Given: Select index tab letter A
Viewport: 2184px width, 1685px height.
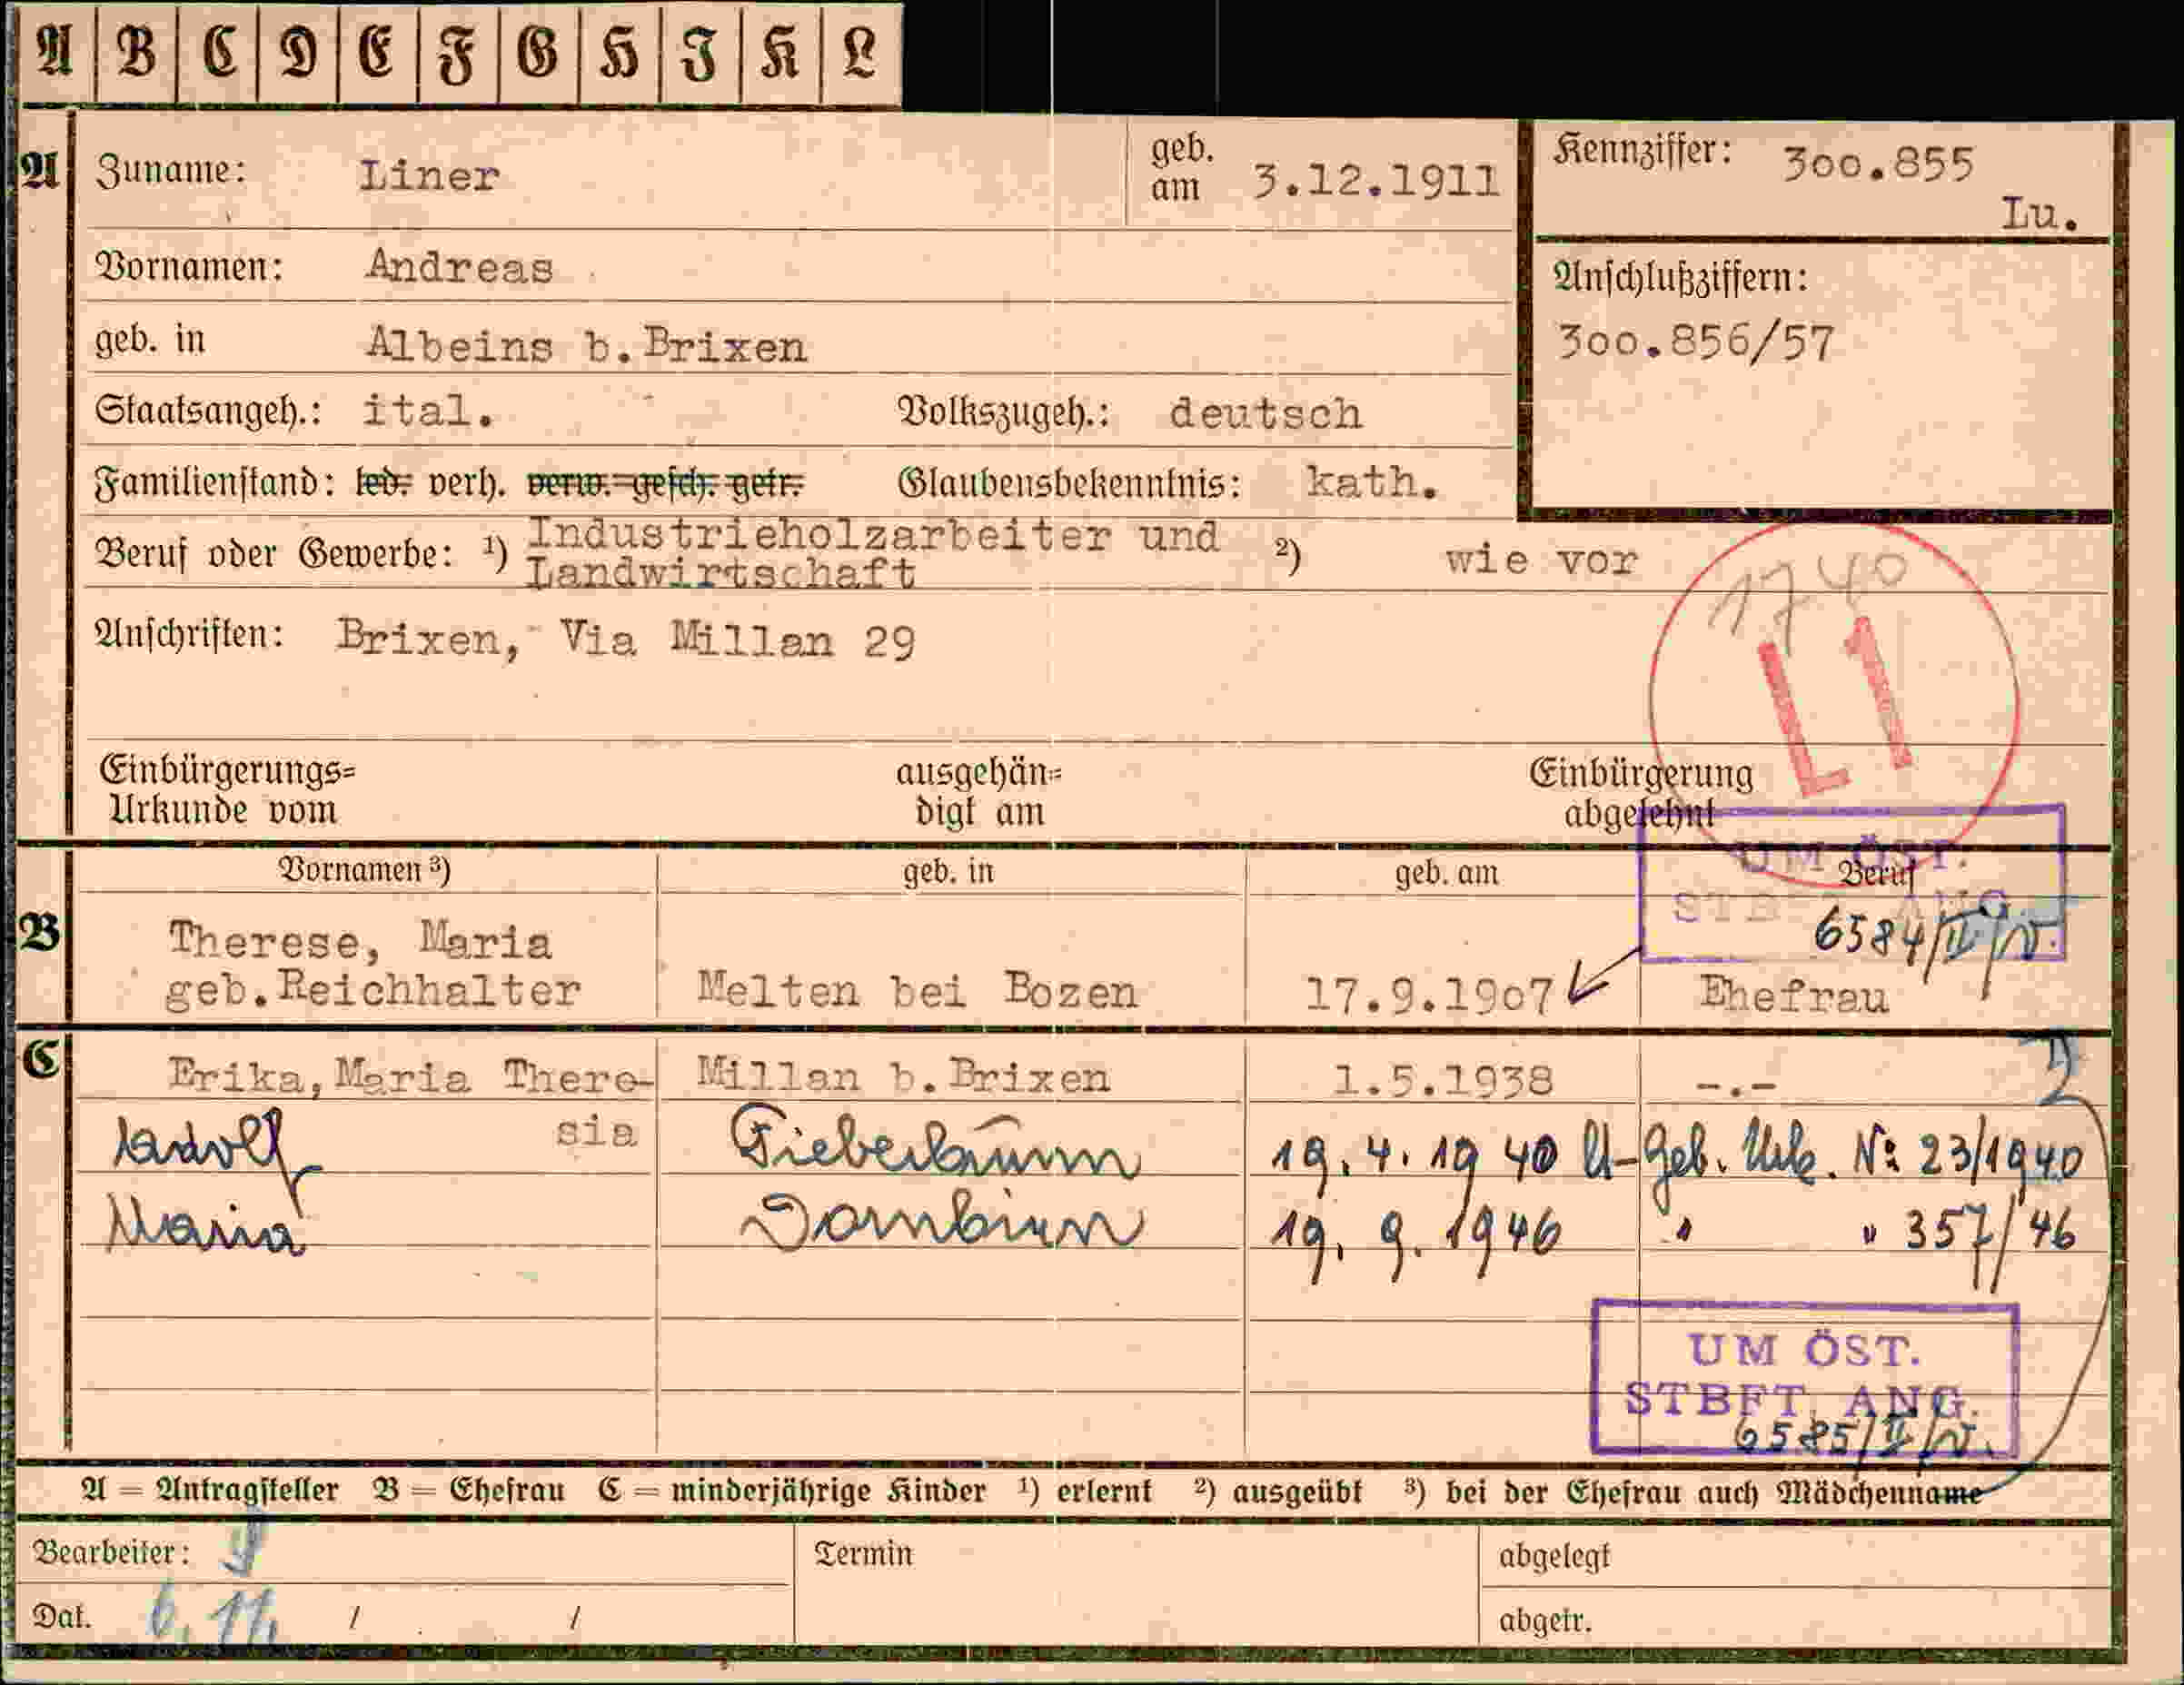Looking at the screenshot, I should pos(55,53).
